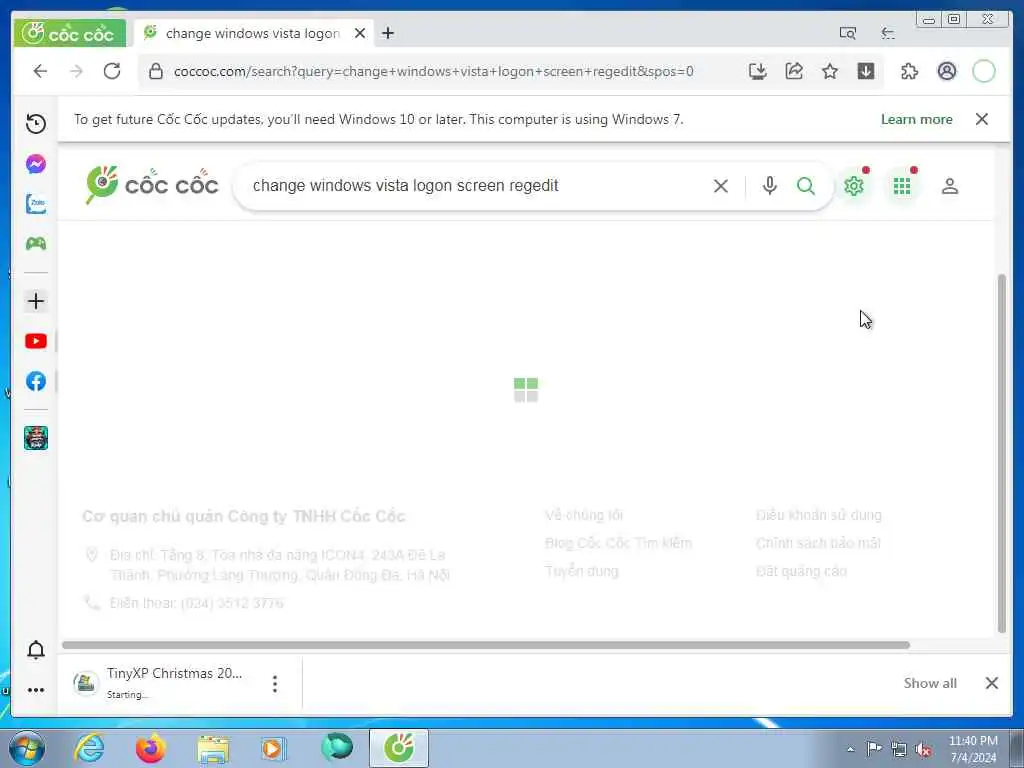Clear the search query text
The image size is (1024, 768).
(x=721, y=186)
